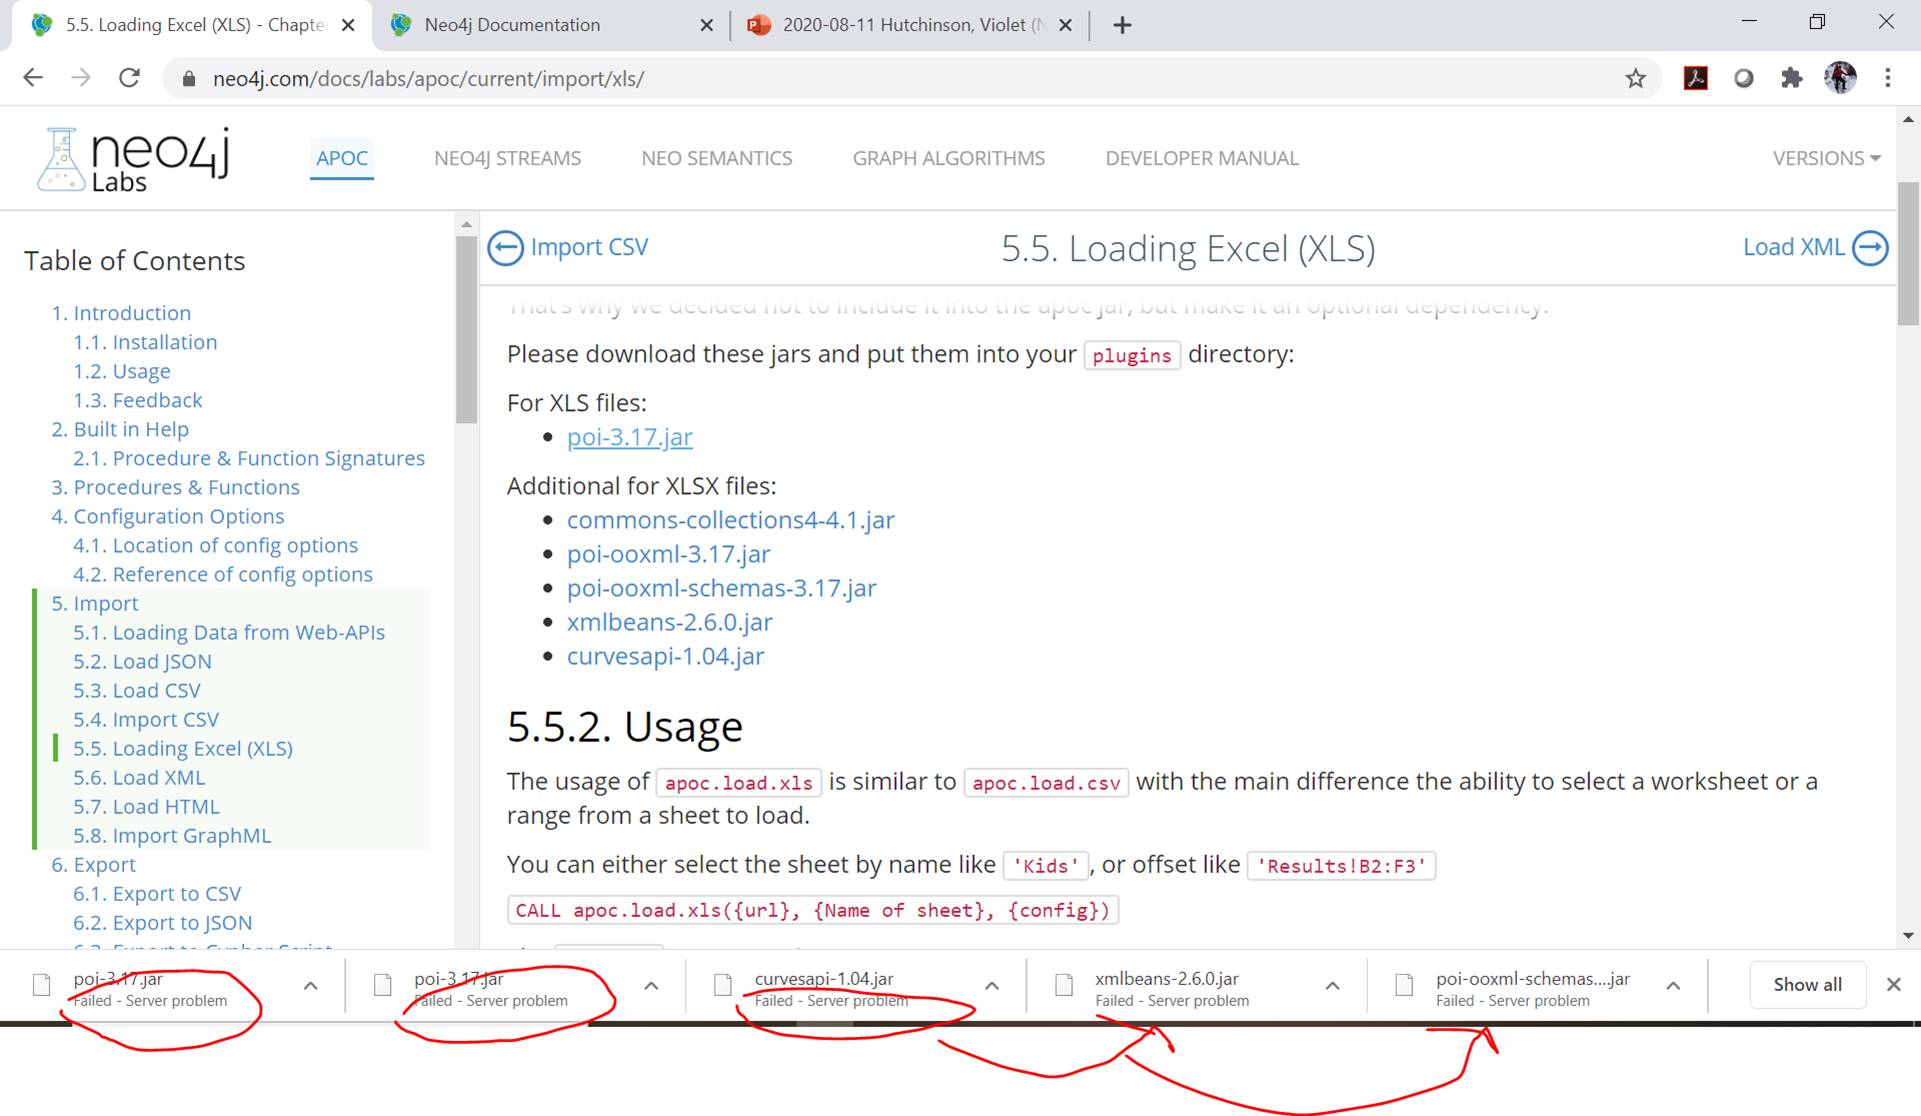Open a new tab with the plus icon
Image resolution: width=1921 pixels, height=1116 pixels.
pyautogui.click(x=1121, y=25)
